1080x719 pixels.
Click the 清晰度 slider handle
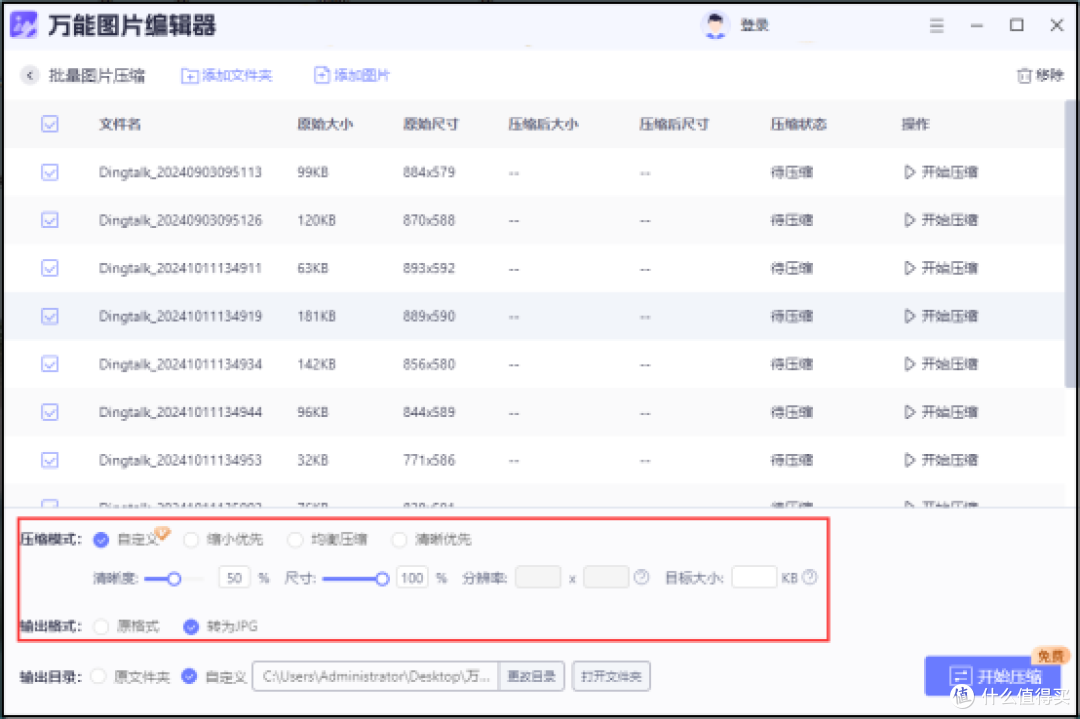point(174,578)
